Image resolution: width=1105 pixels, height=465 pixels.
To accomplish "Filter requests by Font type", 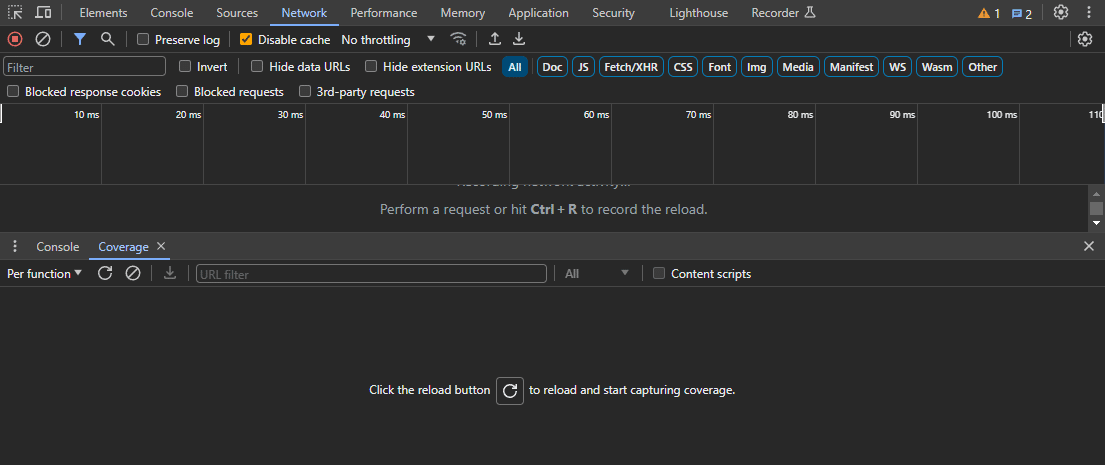I will (720, 67).
